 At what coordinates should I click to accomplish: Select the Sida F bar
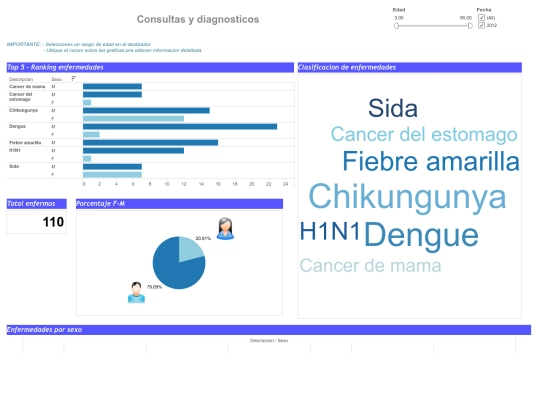pos(112,175)
